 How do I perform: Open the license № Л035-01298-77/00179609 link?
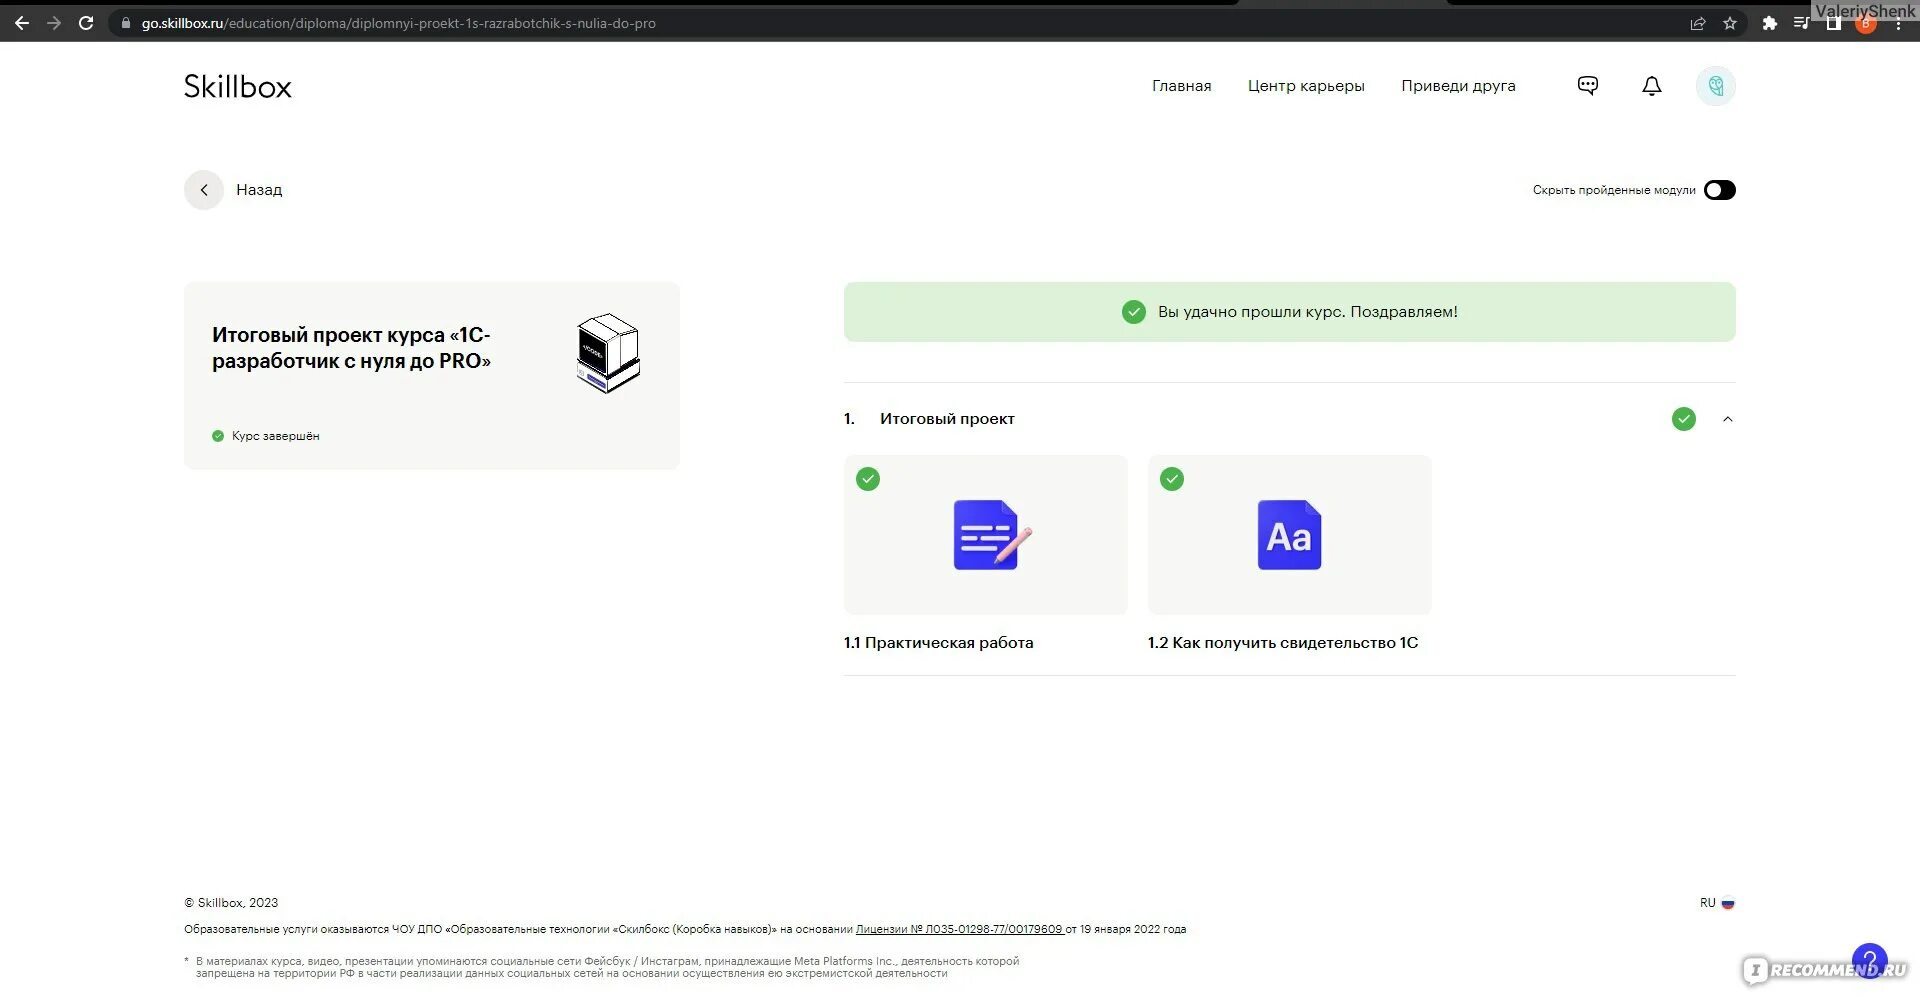960,929
